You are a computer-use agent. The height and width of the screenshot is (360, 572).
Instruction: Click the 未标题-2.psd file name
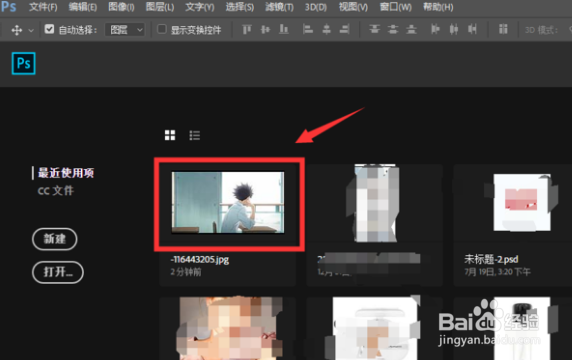pyautogui.click(x=491, y=259)
